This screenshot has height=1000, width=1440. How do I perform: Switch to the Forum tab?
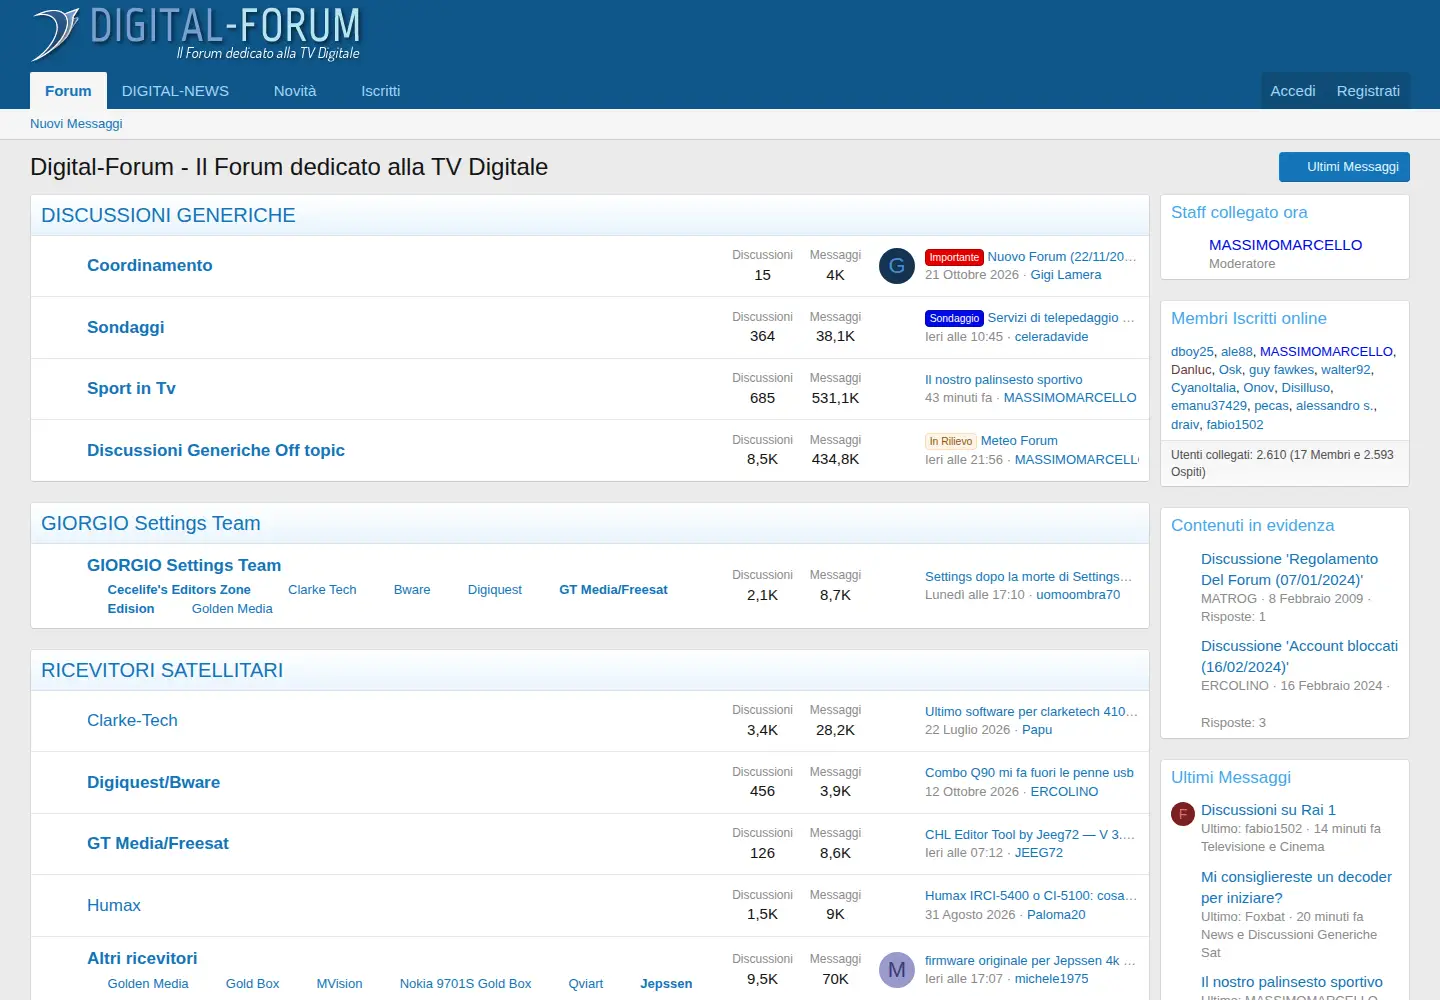(68, 90)
